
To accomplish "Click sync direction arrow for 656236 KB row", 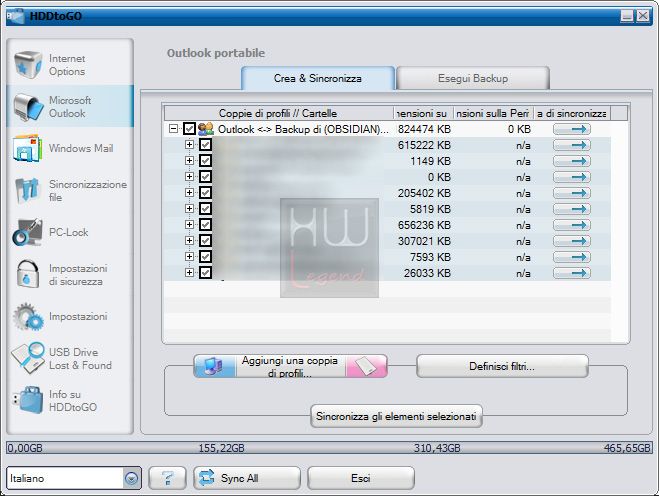I will [572, 225].
